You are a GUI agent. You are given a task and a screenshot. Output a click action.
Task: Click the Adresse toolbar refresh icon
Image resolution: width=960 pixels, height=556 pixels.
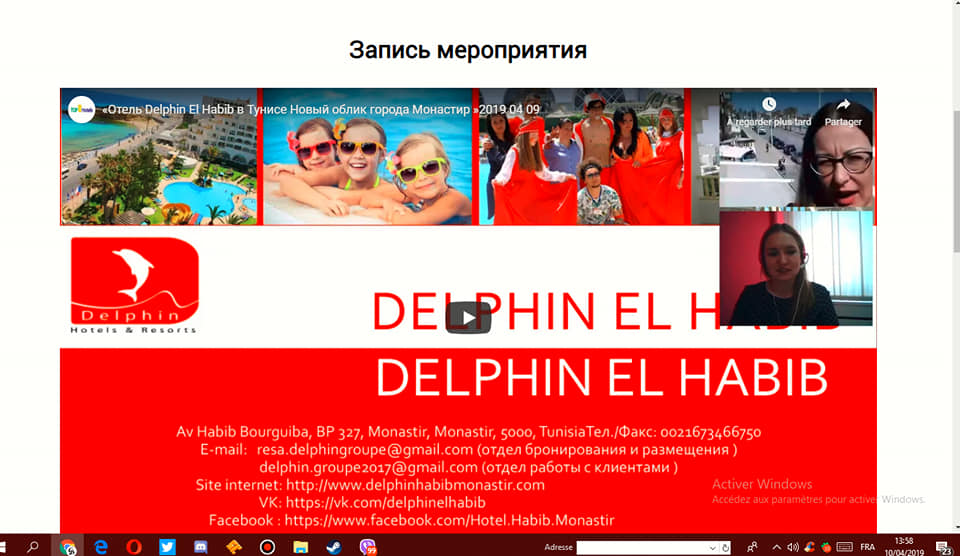[x=726, y=547]
